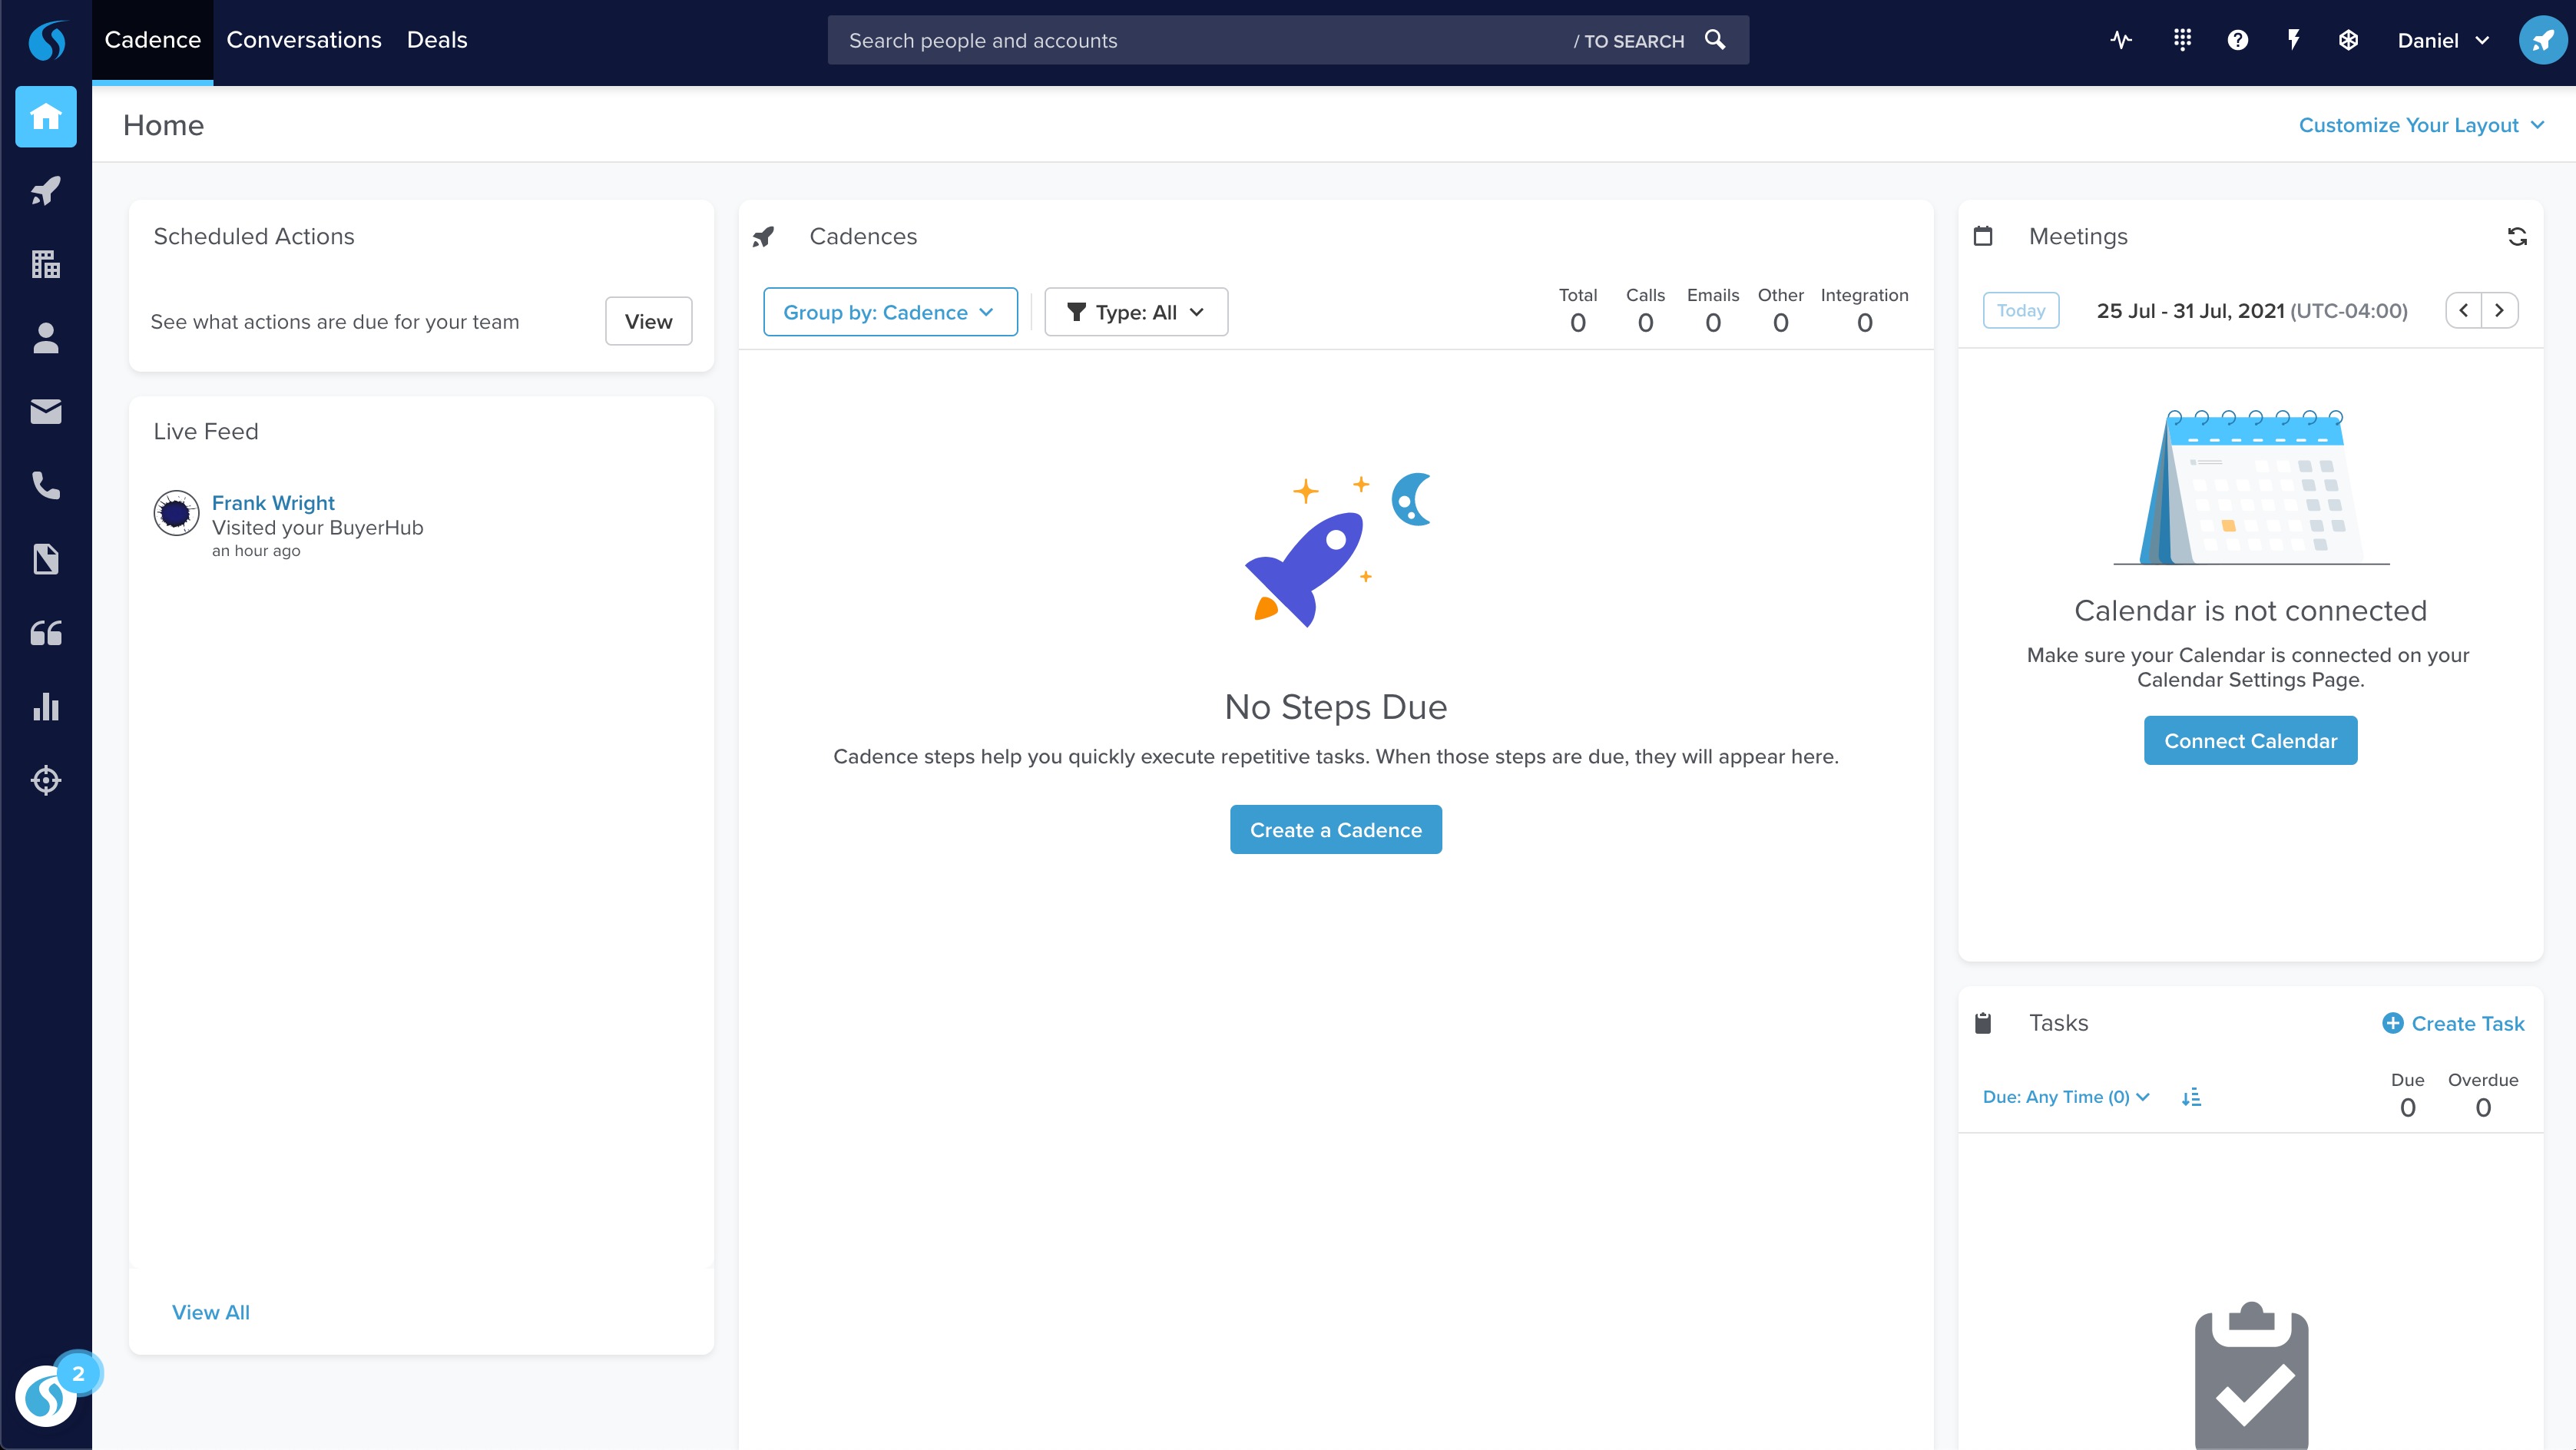Open the Type: All filter dropdown
Screen dimensions: 2576x1450
[1135, 312]
